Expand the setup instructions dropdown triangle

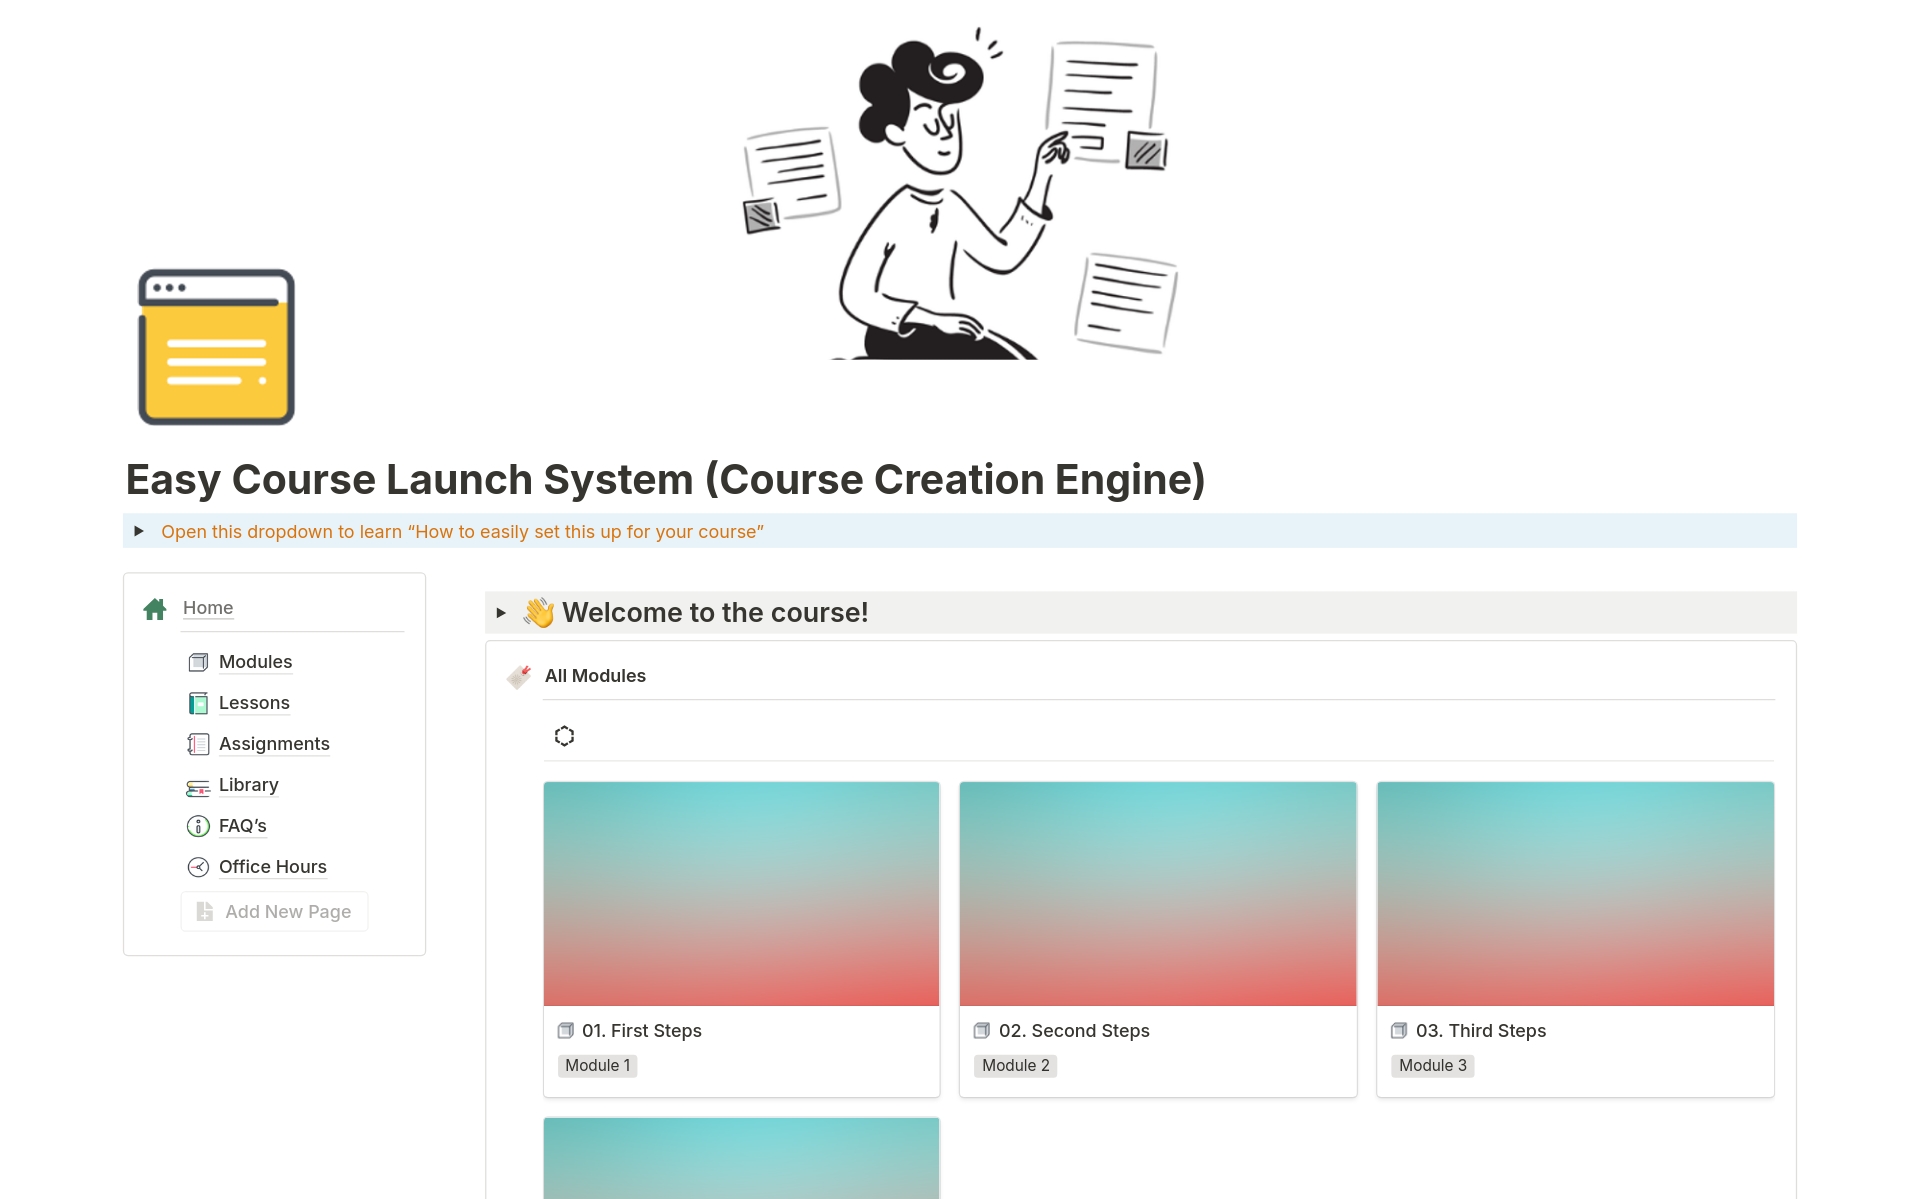pos(139,531)
